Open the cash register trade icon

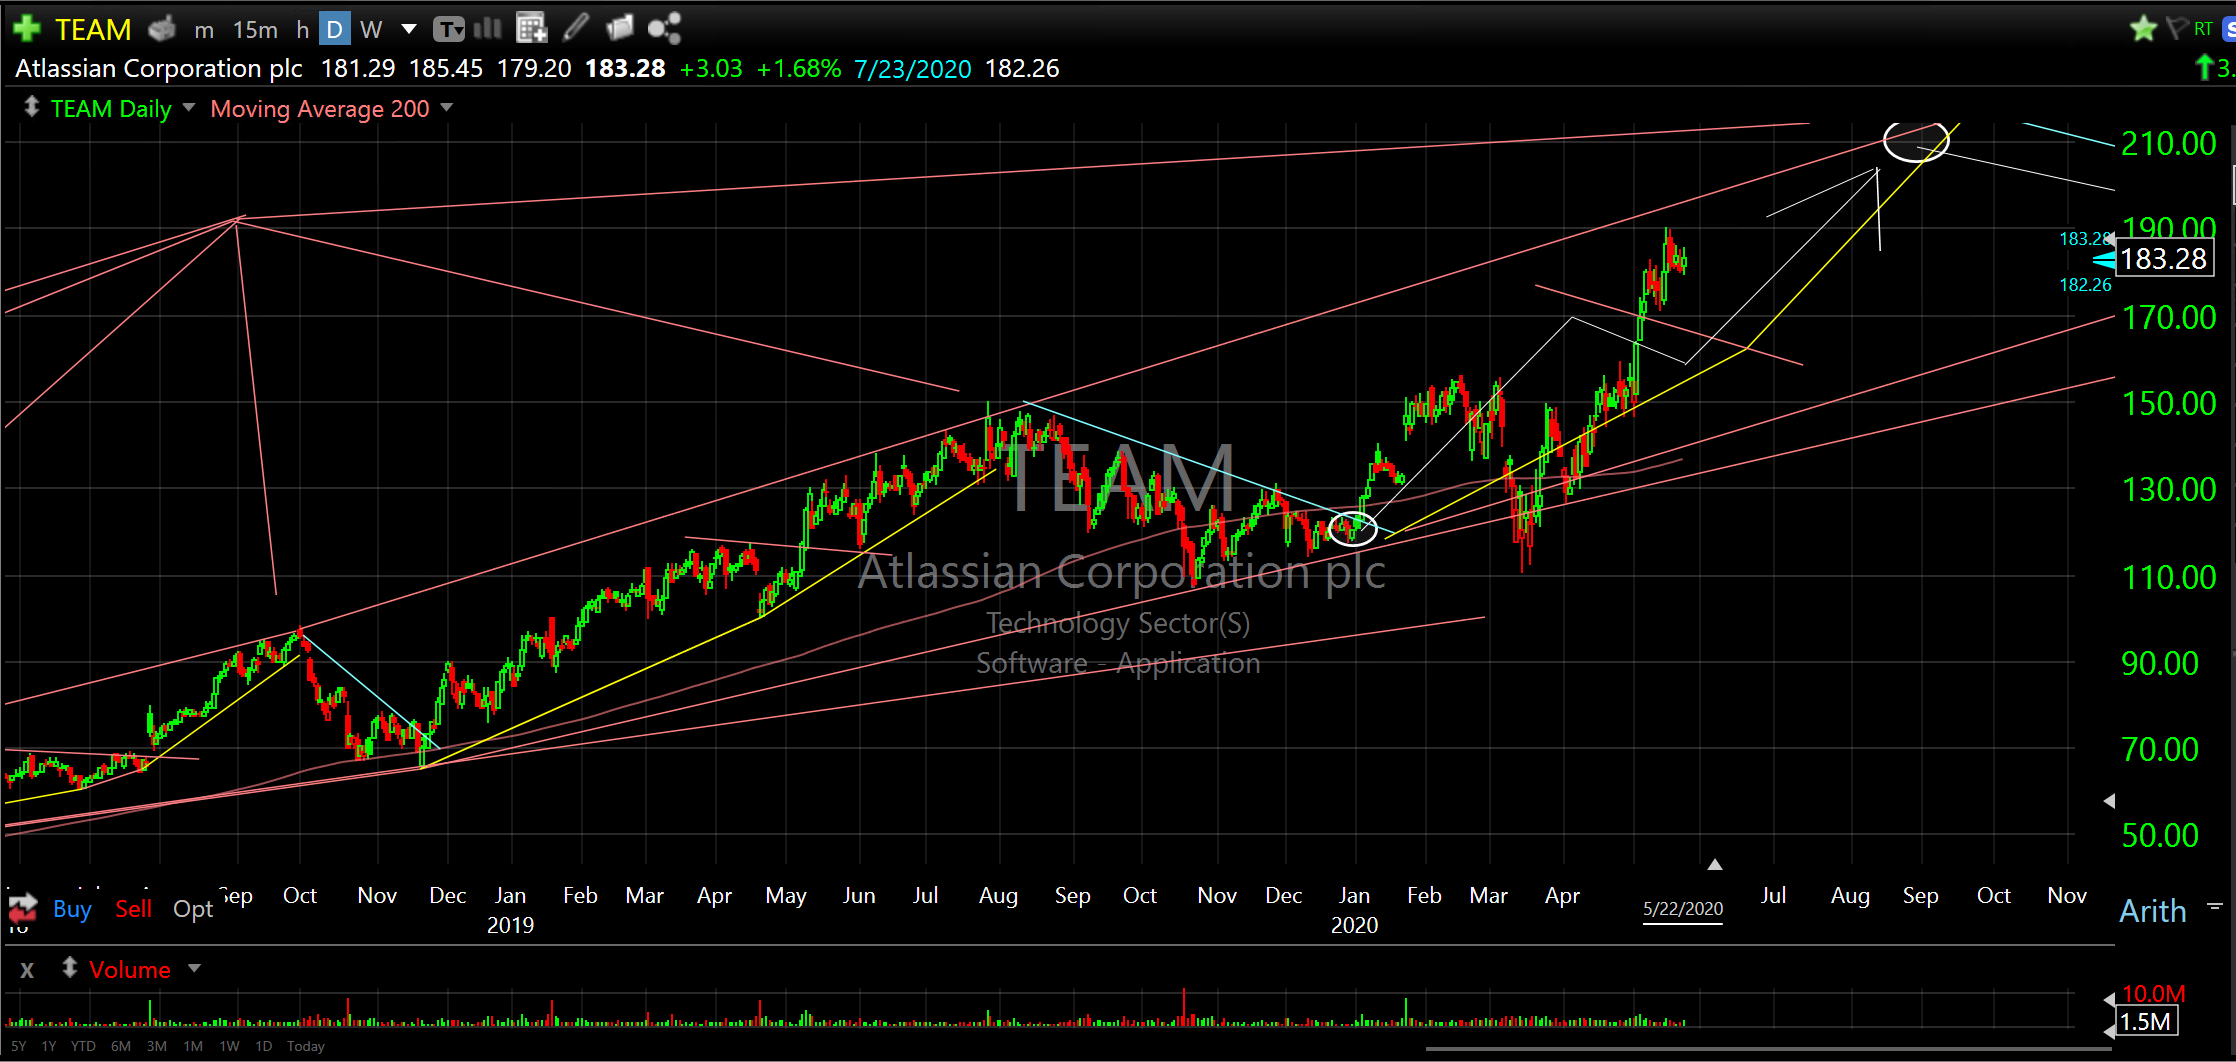162,29
